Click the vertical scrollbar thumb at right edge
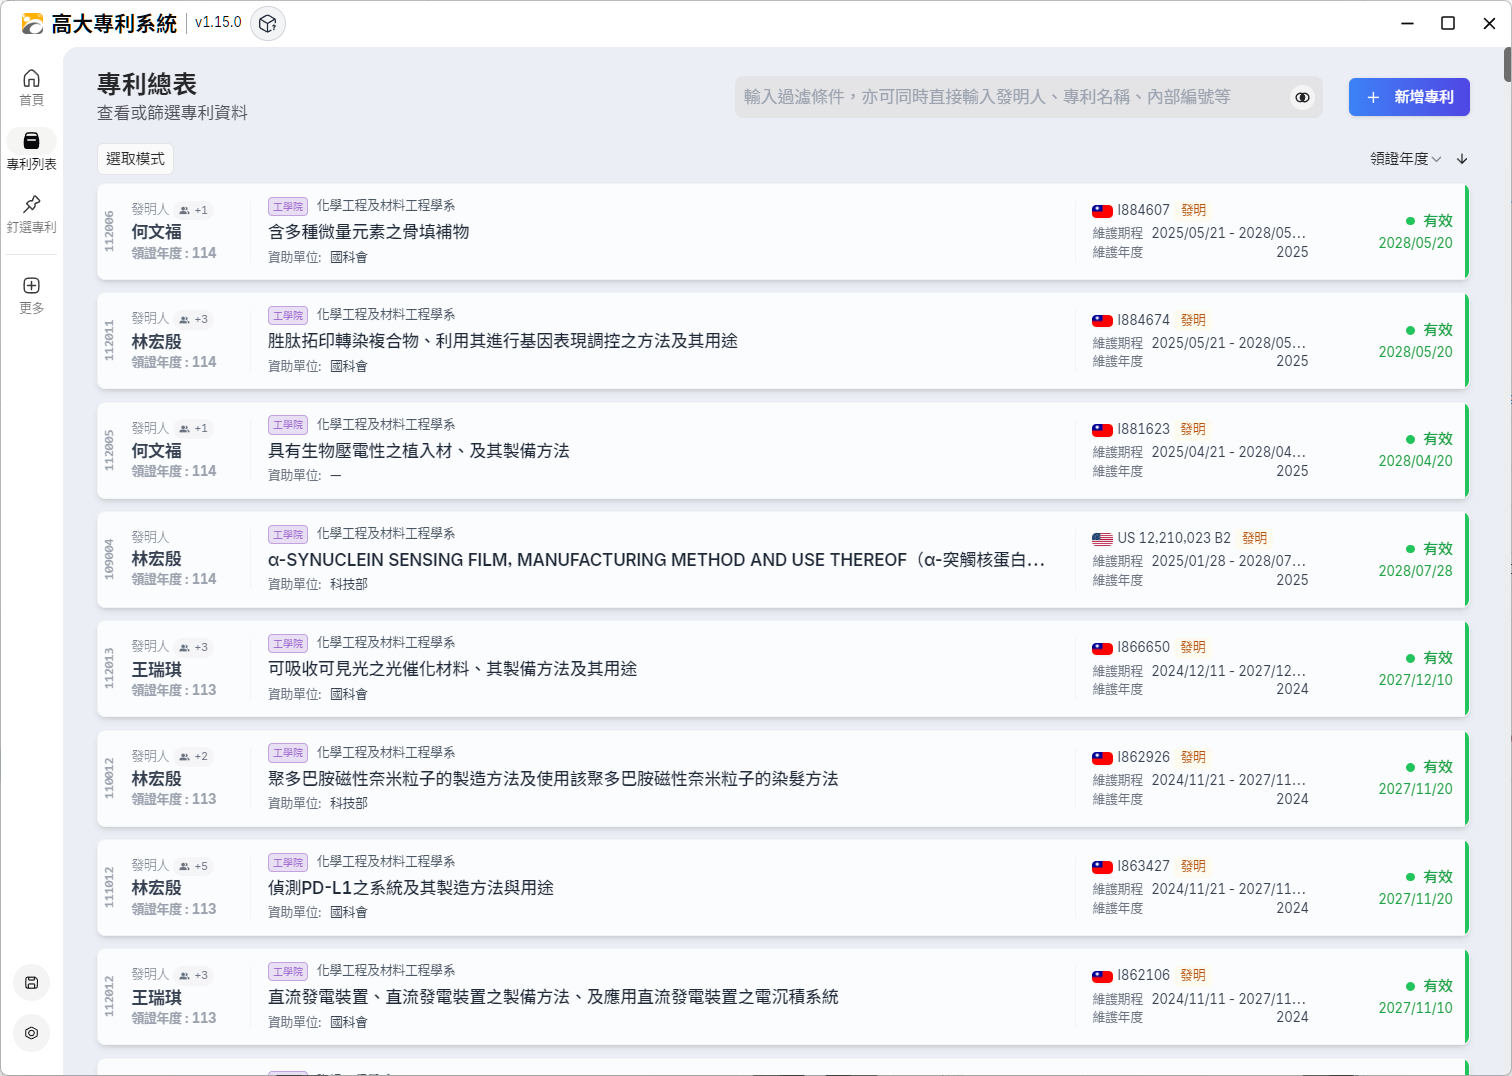The width and height of the screenshot is (1512, 1076). (x=1506, y=65)
